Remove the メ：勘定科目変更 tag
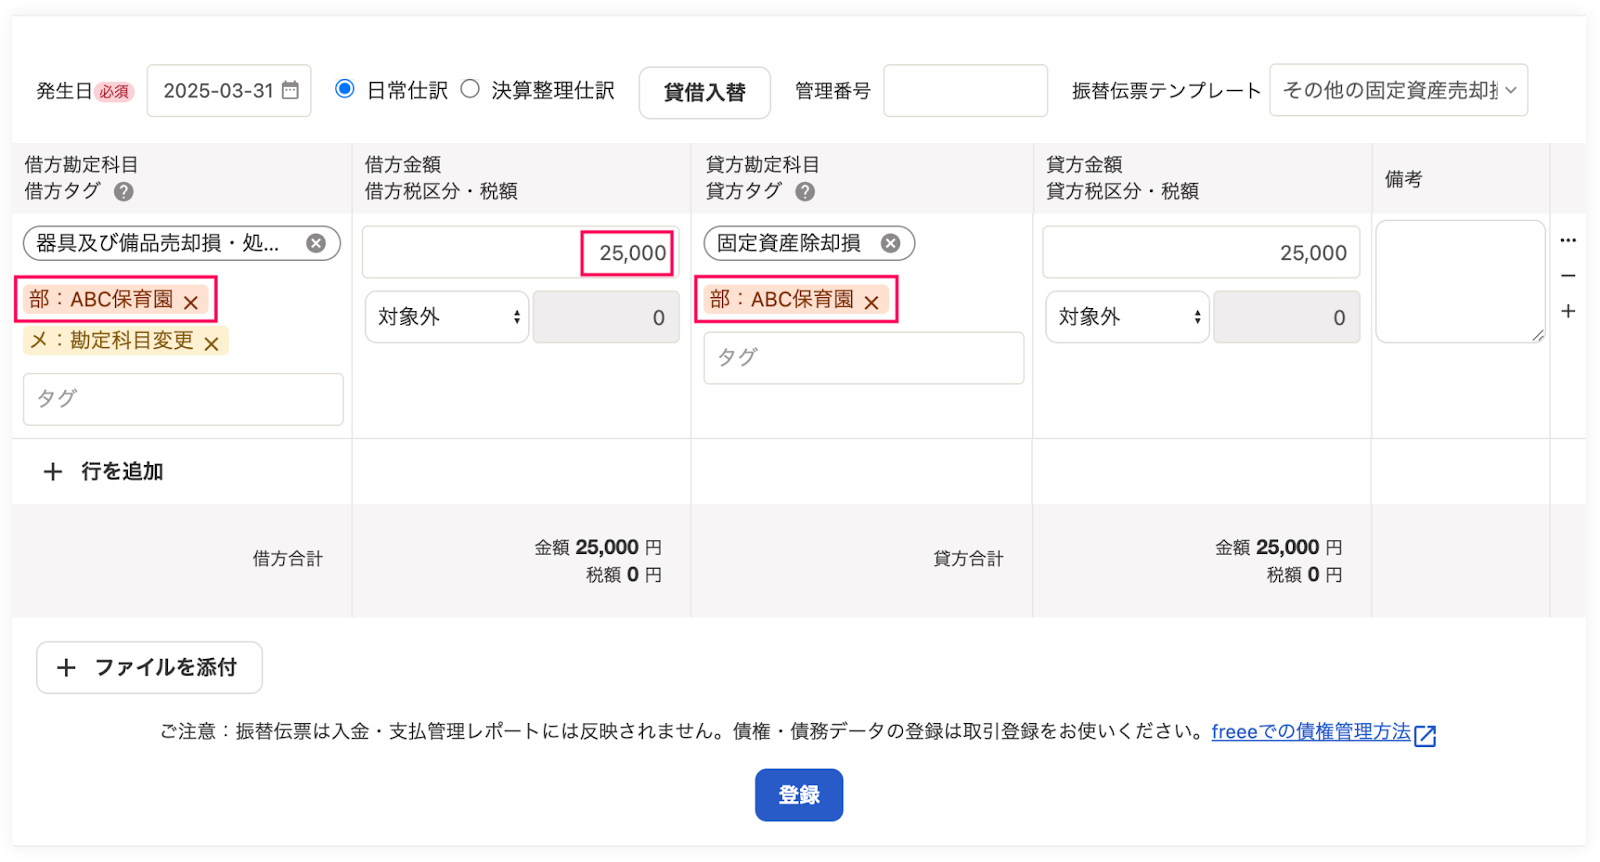The height and width of the screenshot is (862, 1600). tap(211, 343)
